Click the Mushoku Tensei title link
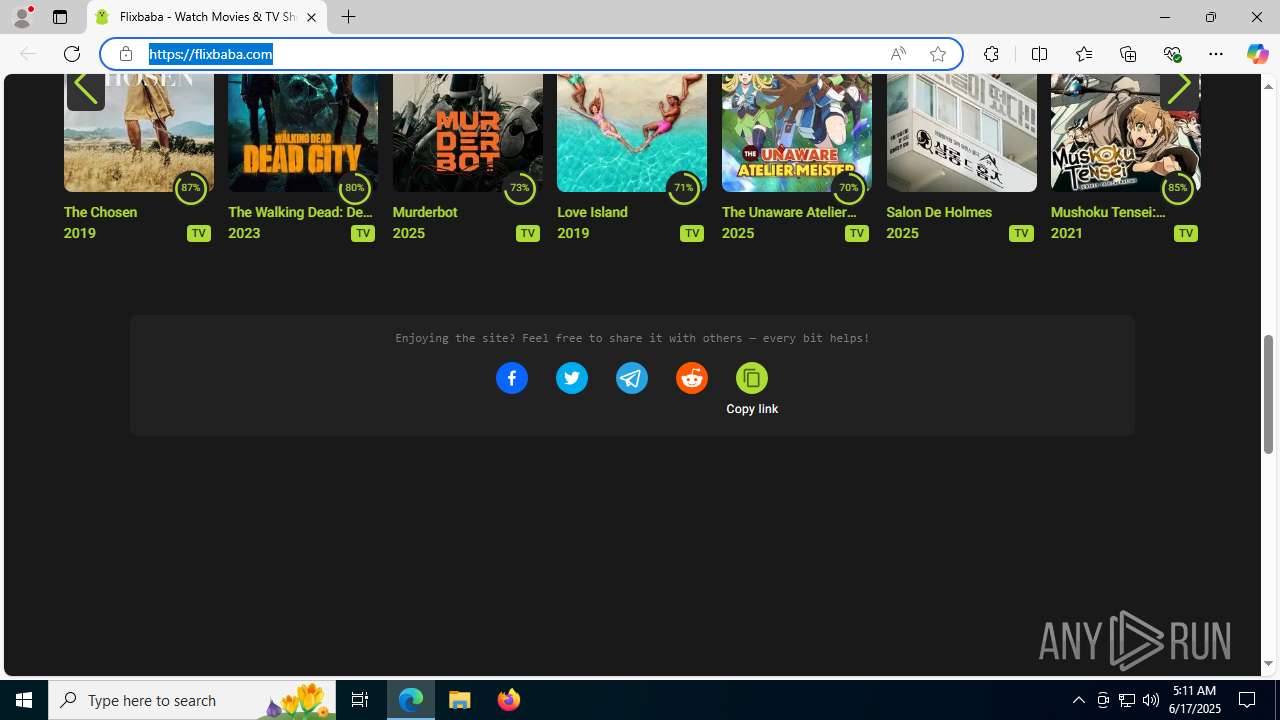Viewport: 1280px width, 720px height. coord(1108,212)
